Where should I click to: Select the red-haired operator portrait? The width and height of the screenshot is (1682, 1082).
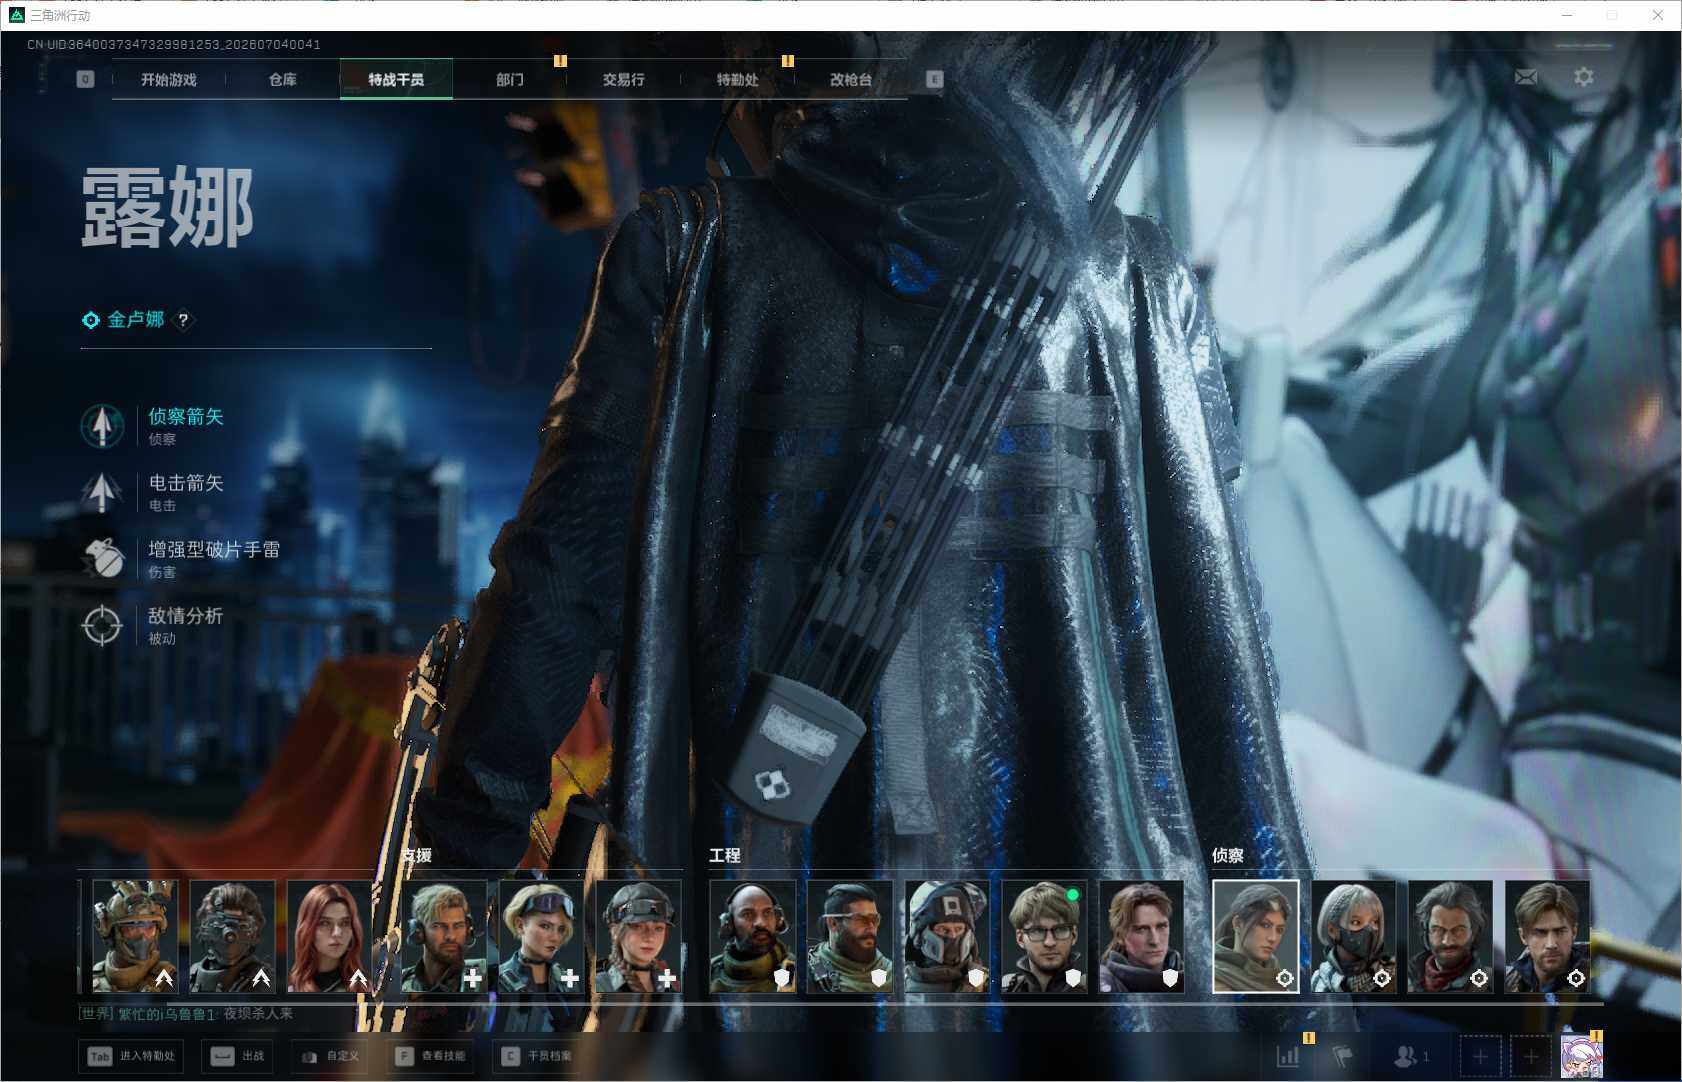coord(329,937)
